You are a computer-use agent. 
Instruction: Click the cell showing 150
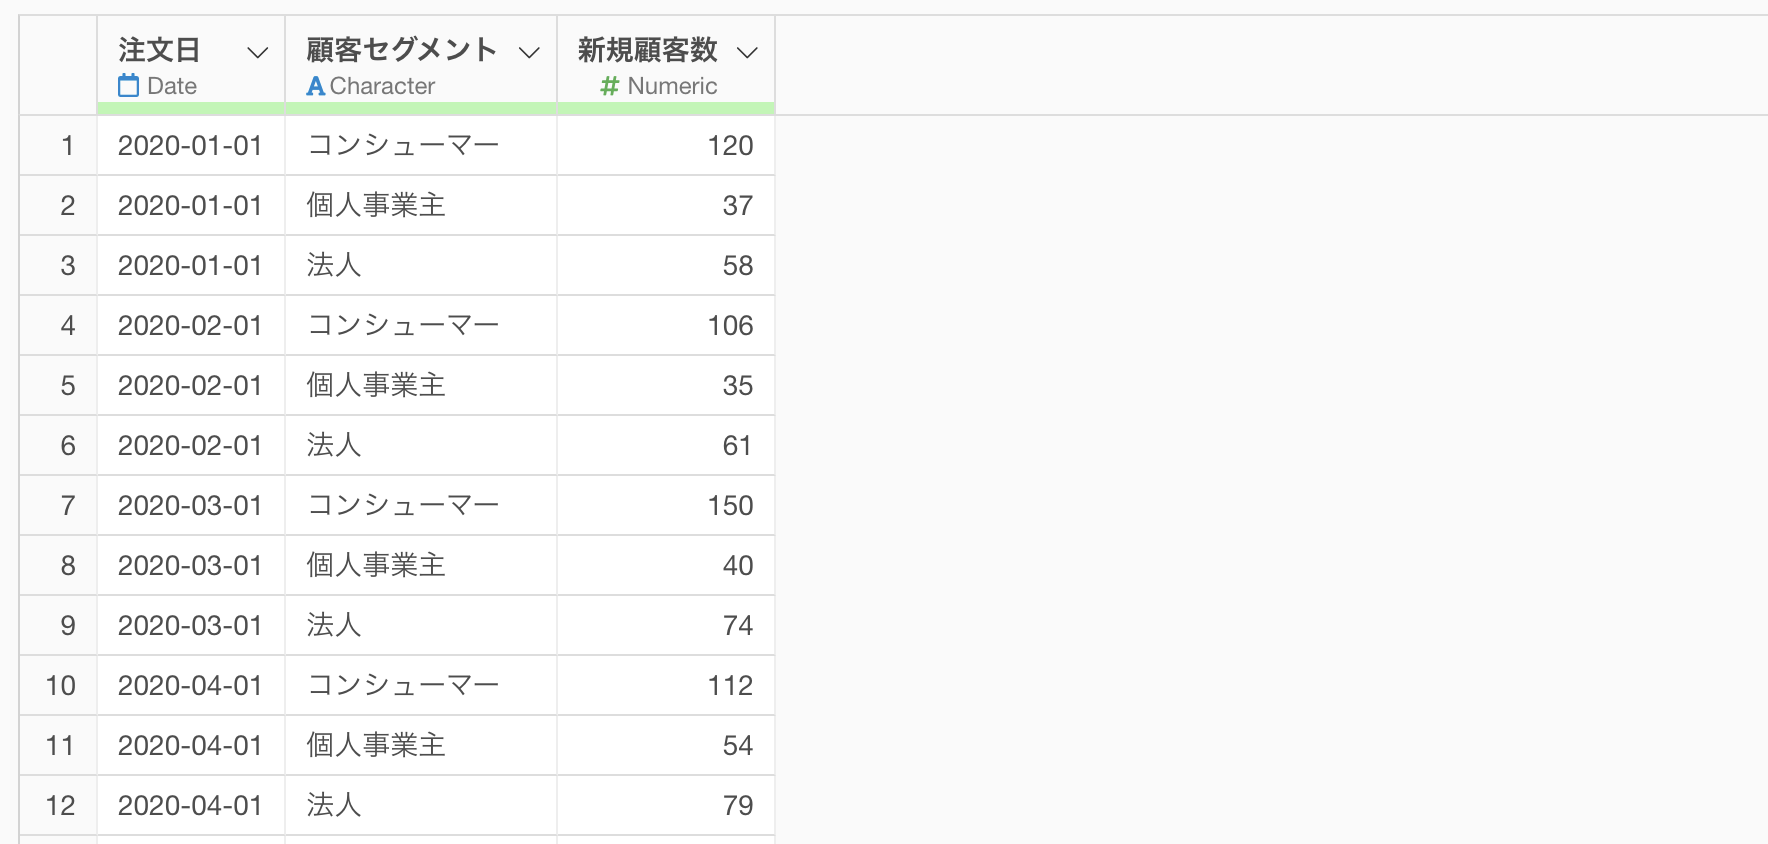pos(730,506)
